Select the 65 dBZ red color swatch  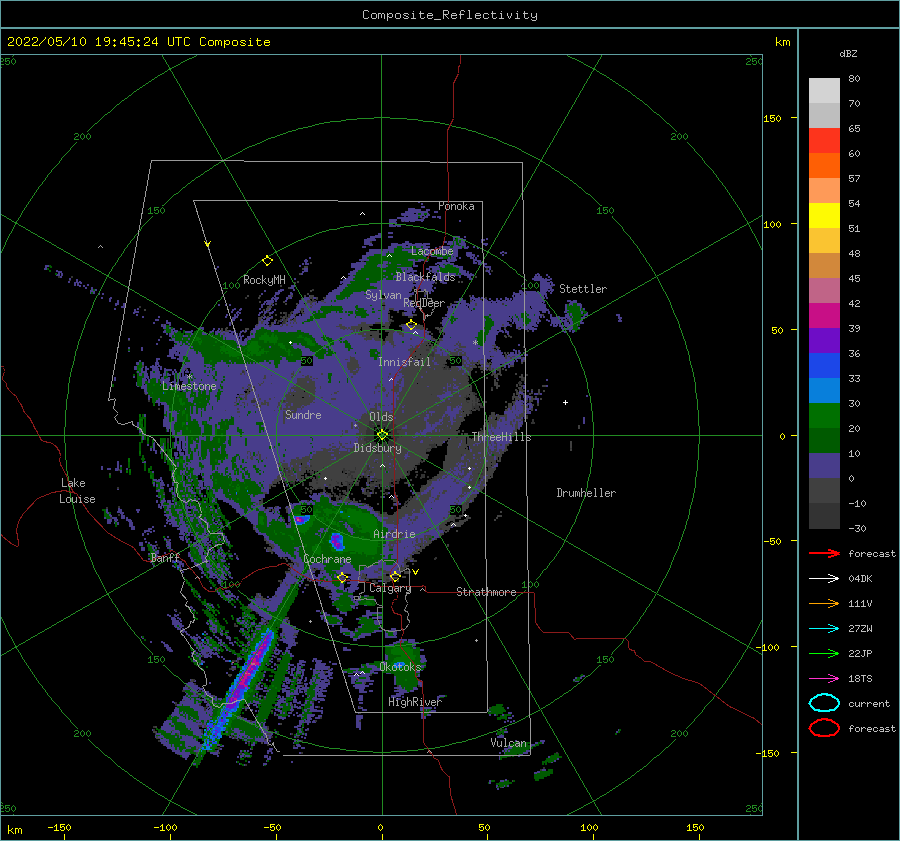[824, 140]
